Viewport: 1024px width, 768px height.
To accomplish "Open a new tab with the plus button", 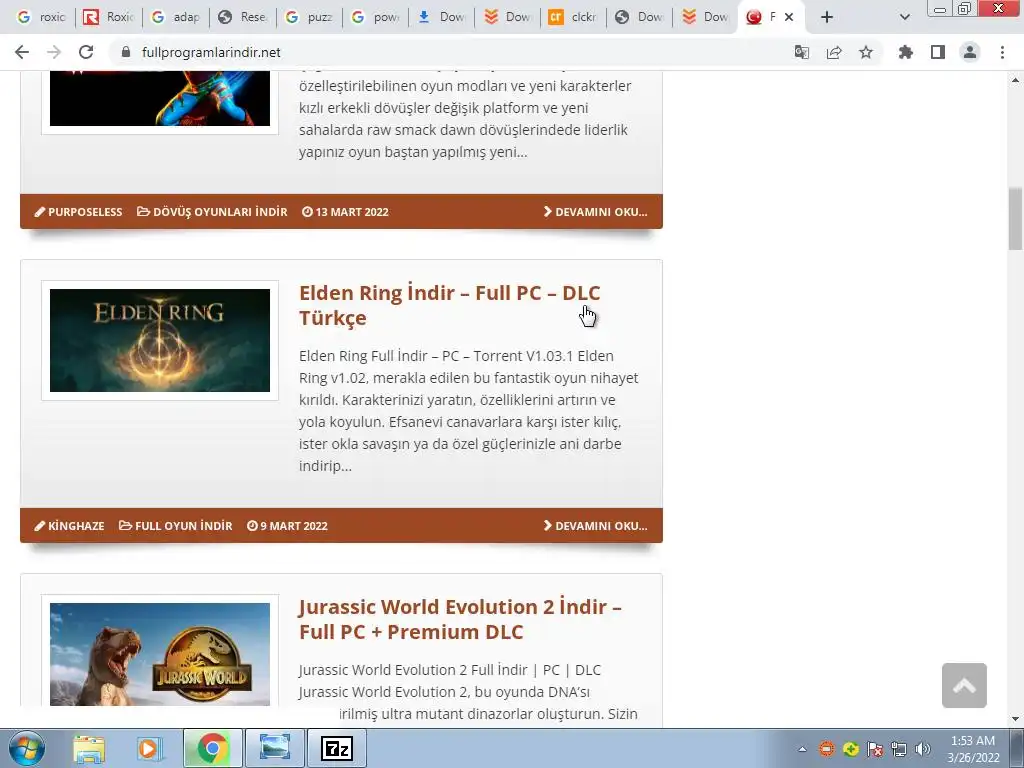I will 827,17.
